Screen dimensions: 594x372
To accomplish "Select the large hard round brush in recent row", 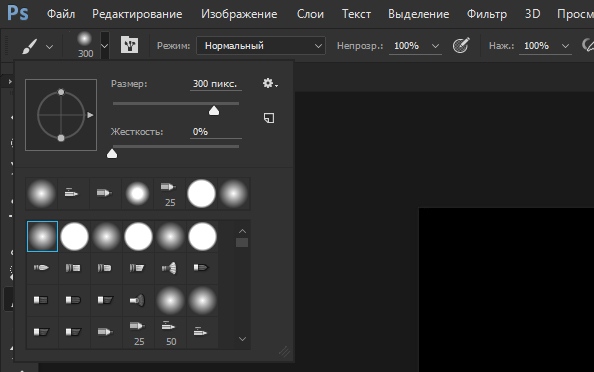I will 202,194.
